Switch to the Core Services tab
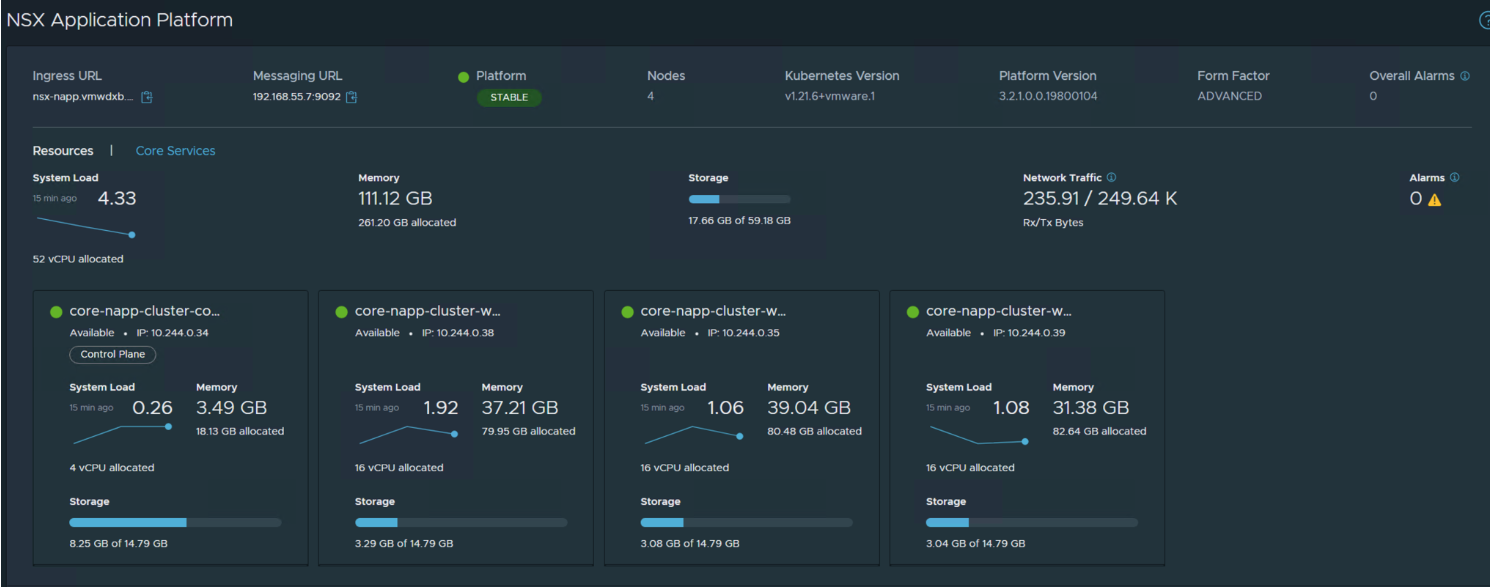The height and width of the screenshot is (588, 1490). point(175,151)
